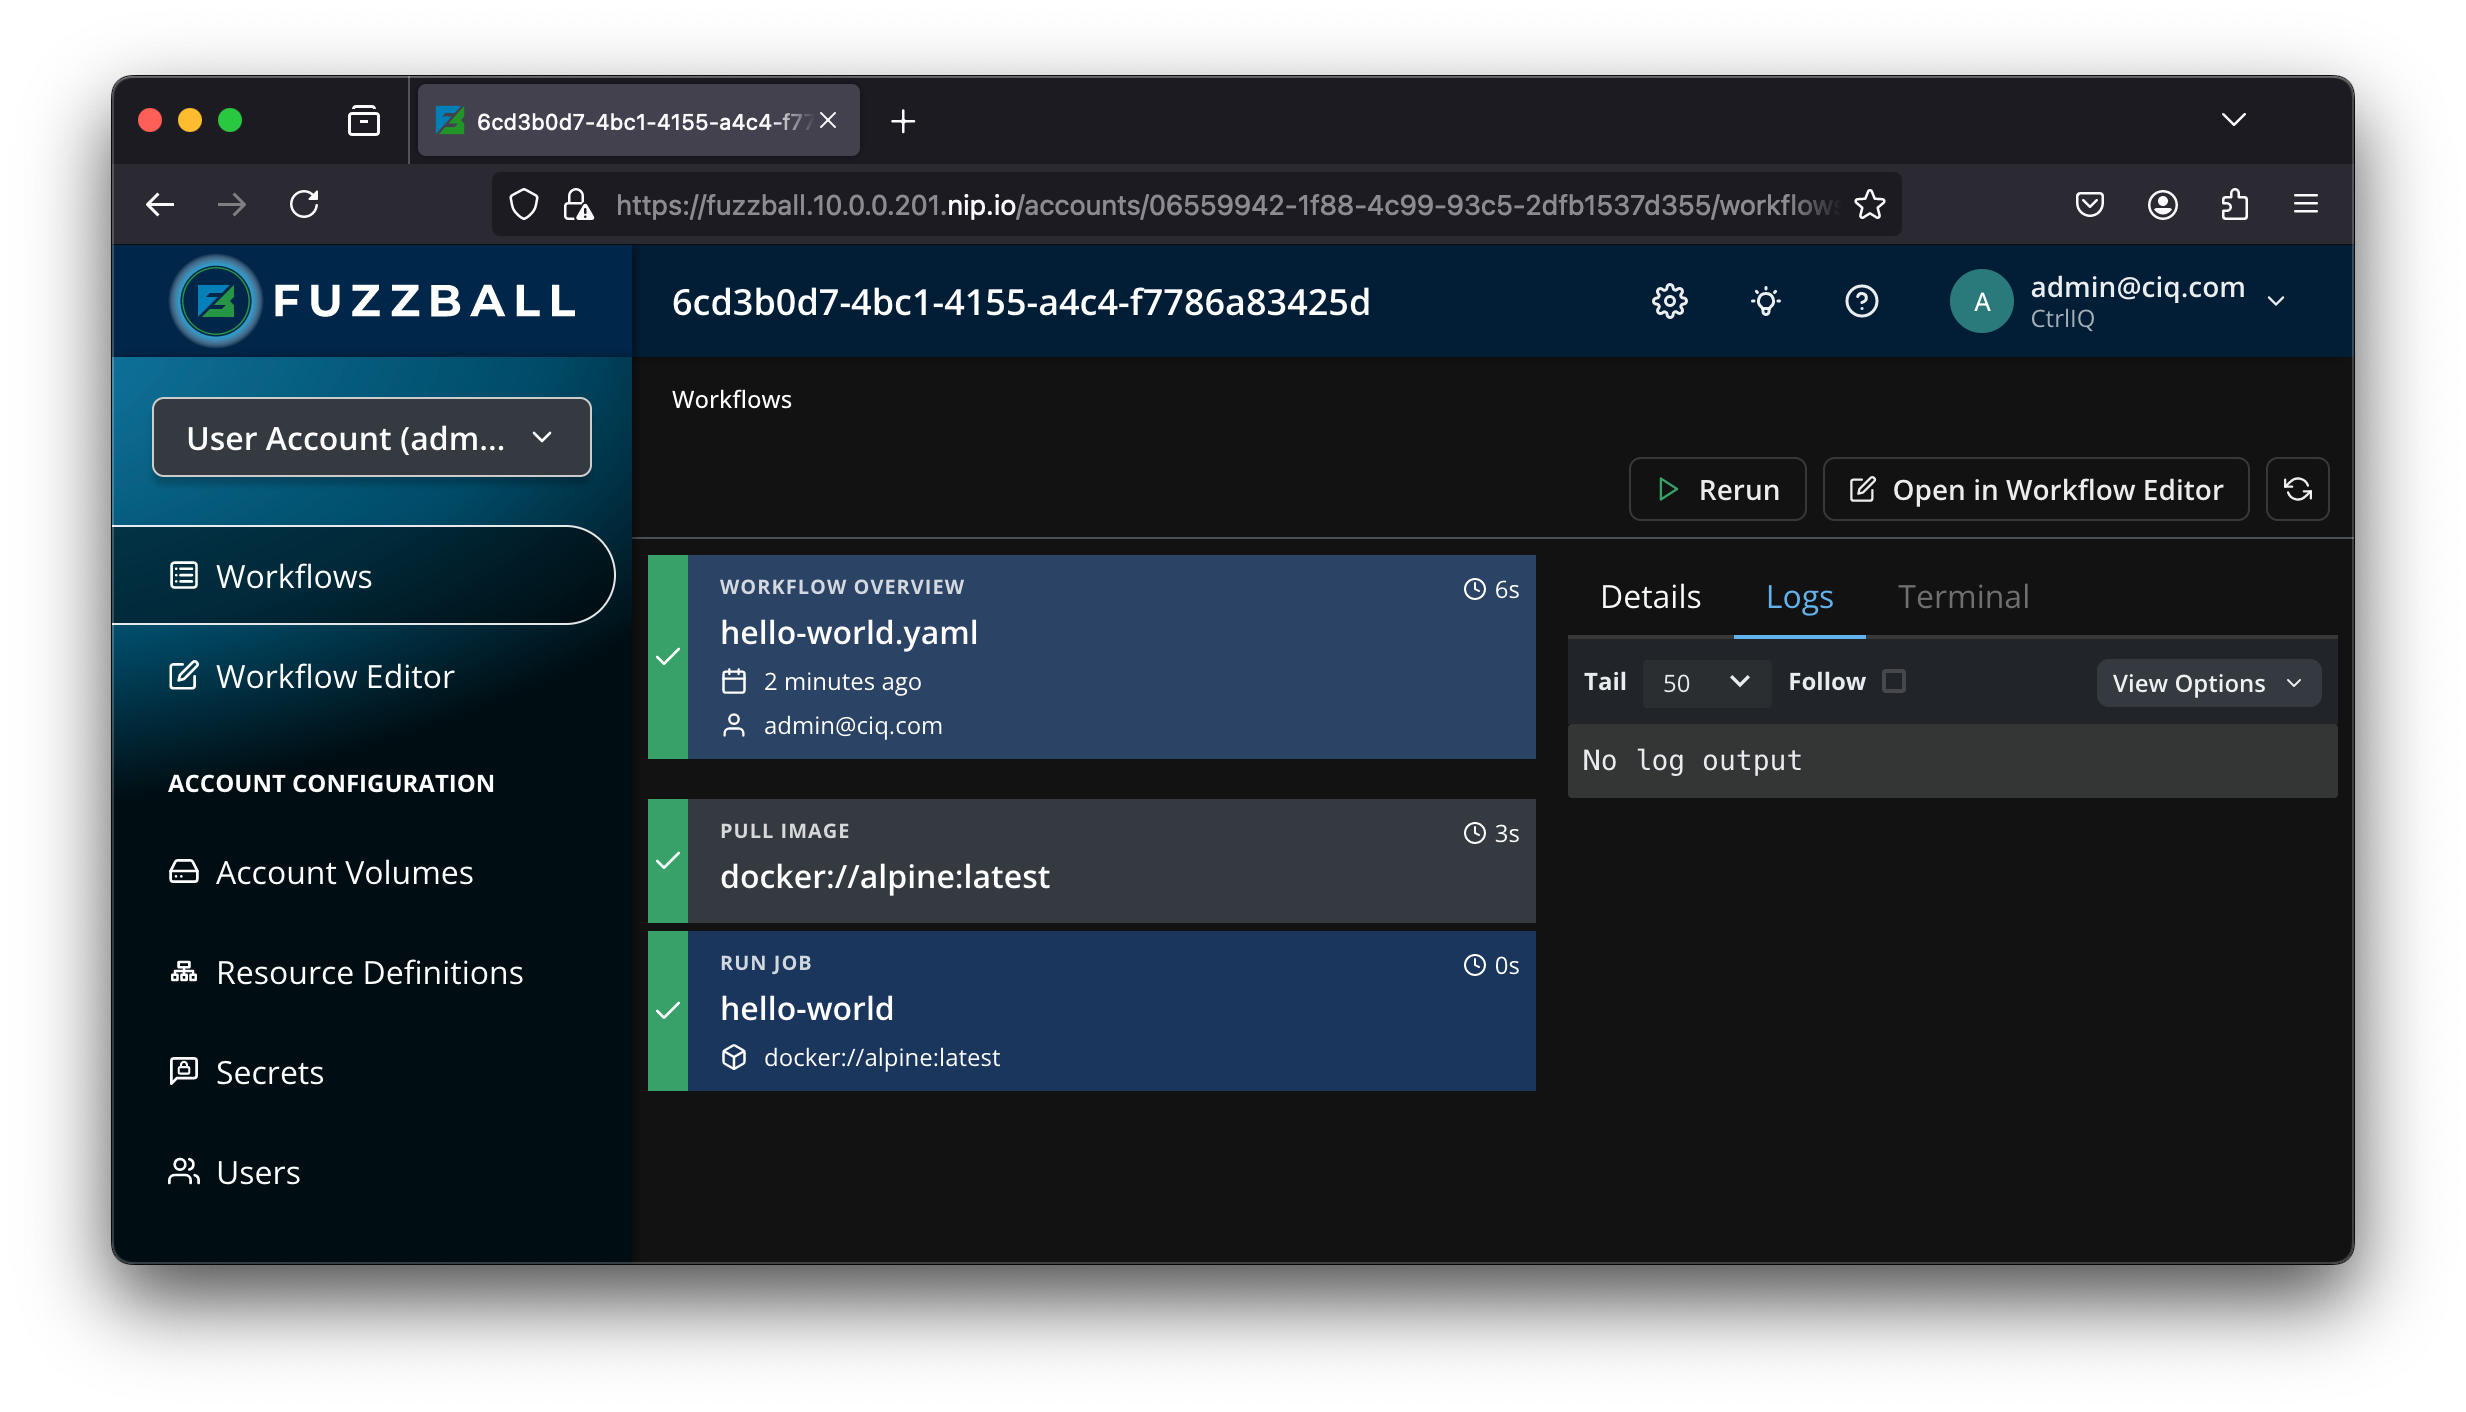The width and height of the screenshot is (2466, 1412).
Task: Open new browser tab plus button
Action: pos(903,121)
